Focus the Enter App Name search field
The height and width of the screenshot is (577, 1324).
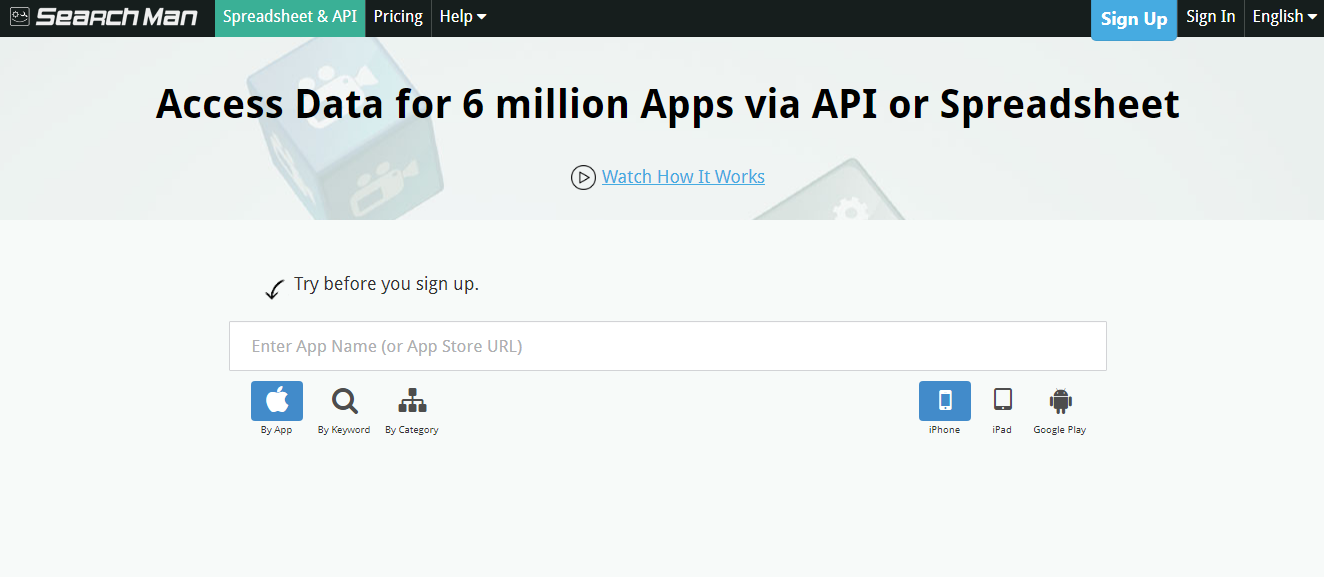tap(667, 346)
